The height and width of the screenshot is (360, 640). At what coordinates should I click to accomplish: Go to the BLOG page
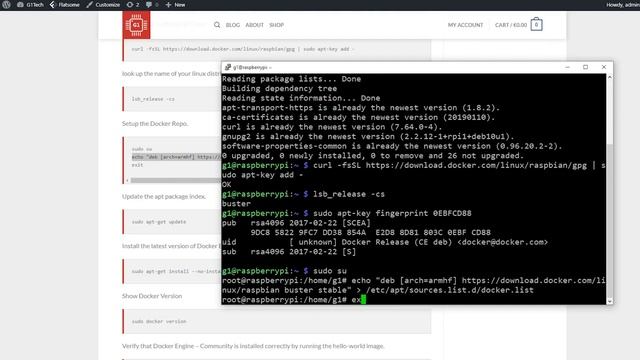click(x=233, y=25)
